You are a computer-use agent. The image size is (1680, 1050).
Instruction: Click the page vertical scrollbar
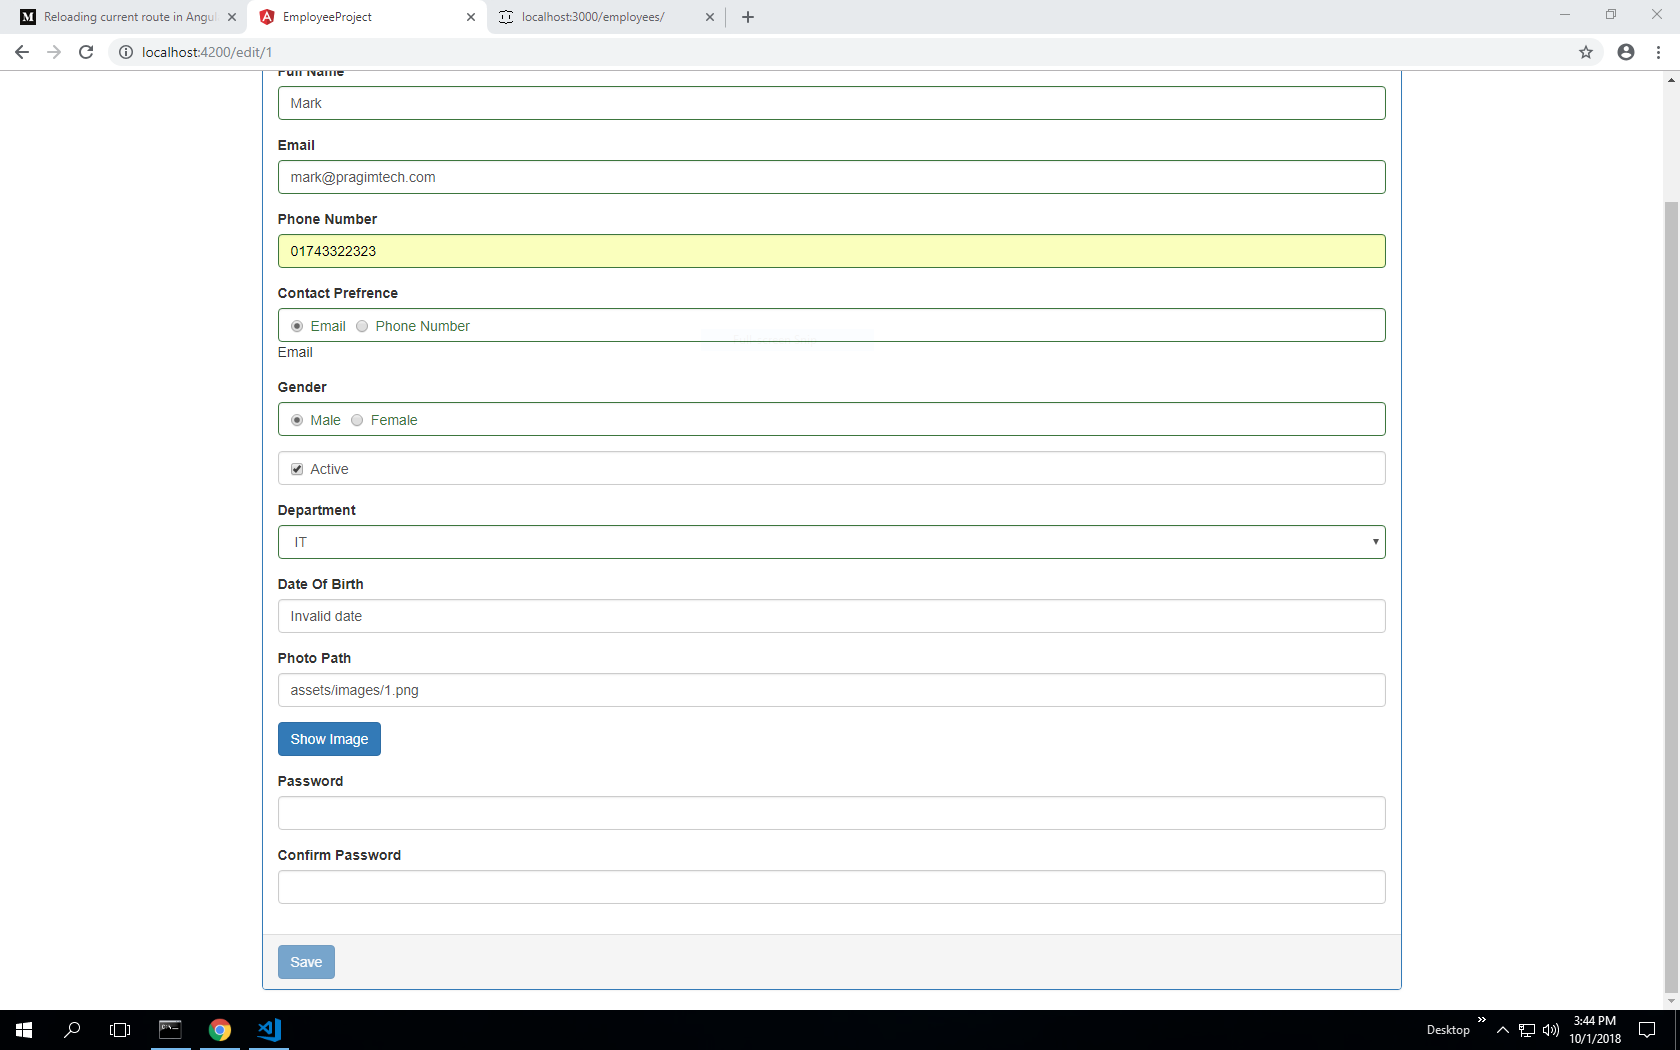[1671, 597]
